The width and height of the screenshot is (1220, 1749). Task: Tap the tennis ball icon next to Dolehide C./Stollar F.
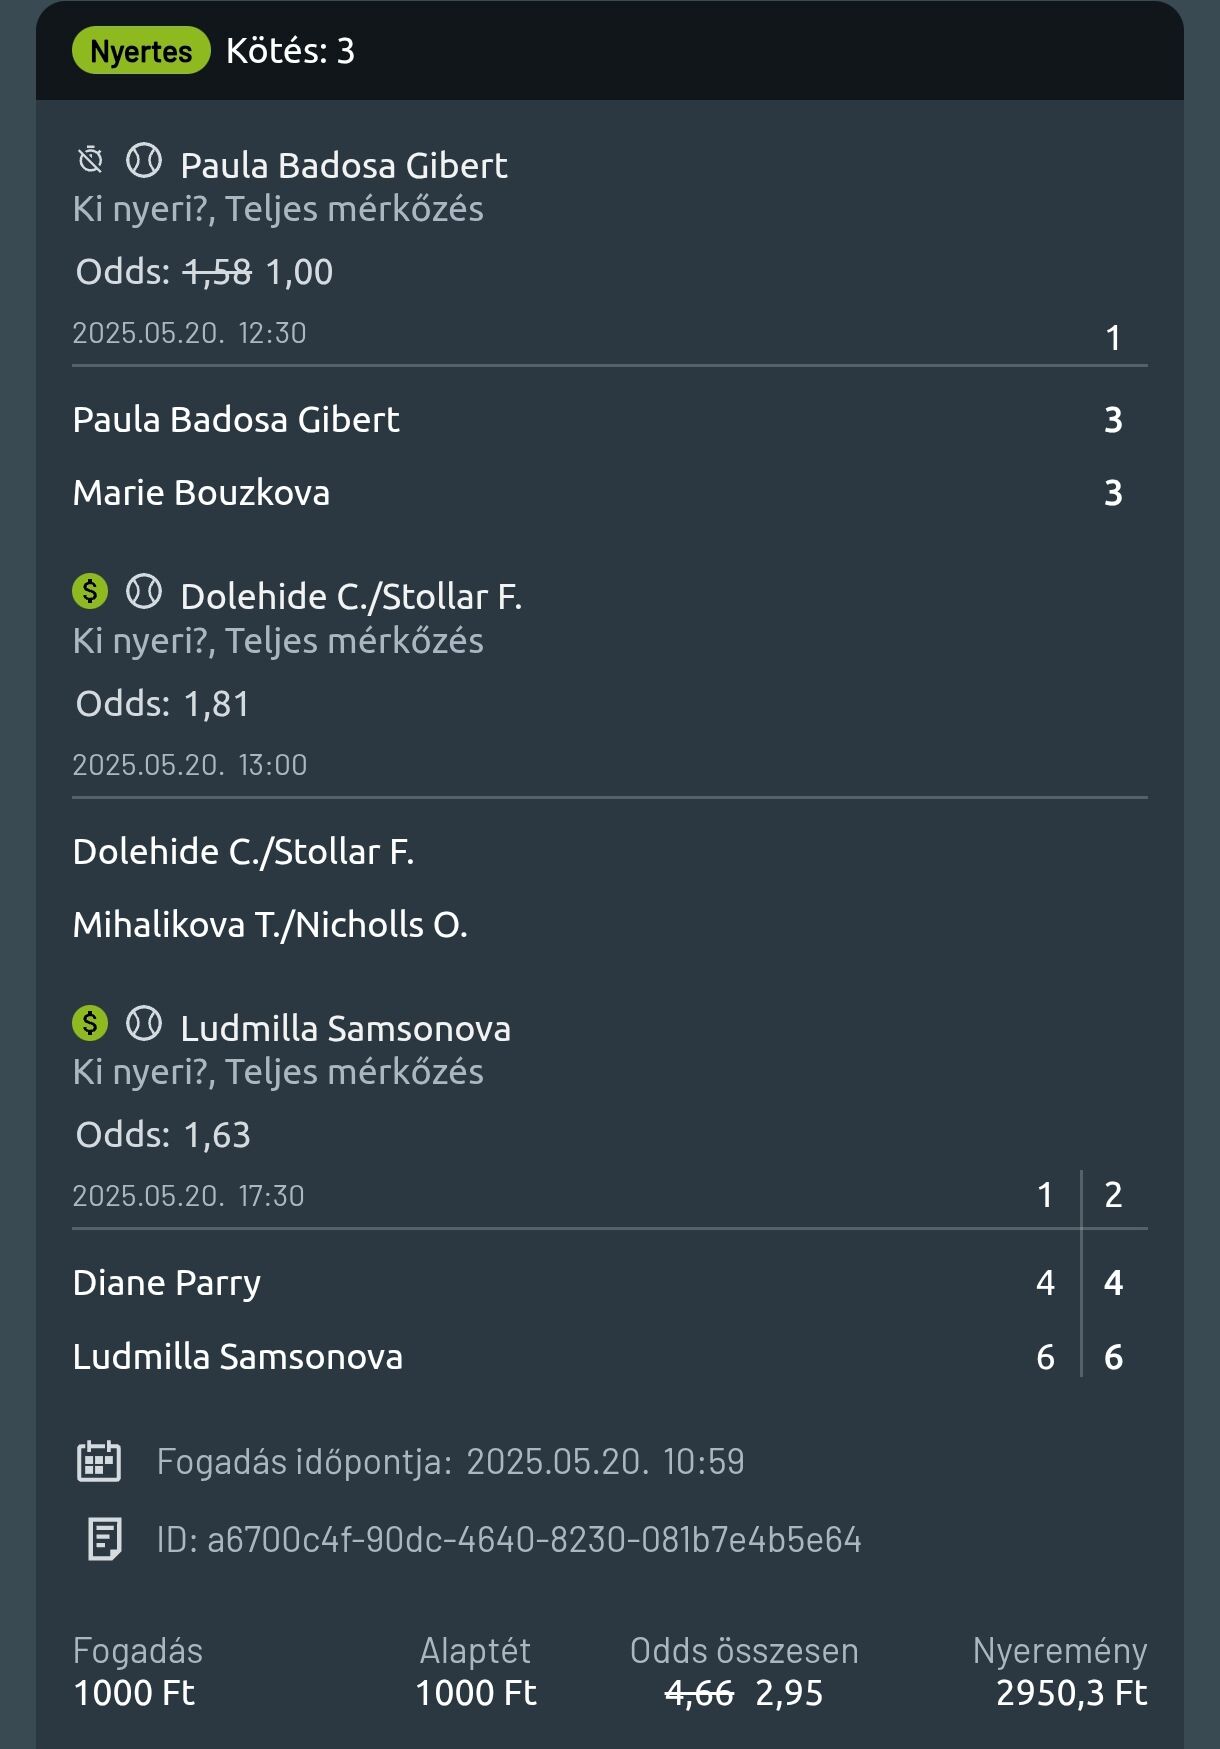144,591
